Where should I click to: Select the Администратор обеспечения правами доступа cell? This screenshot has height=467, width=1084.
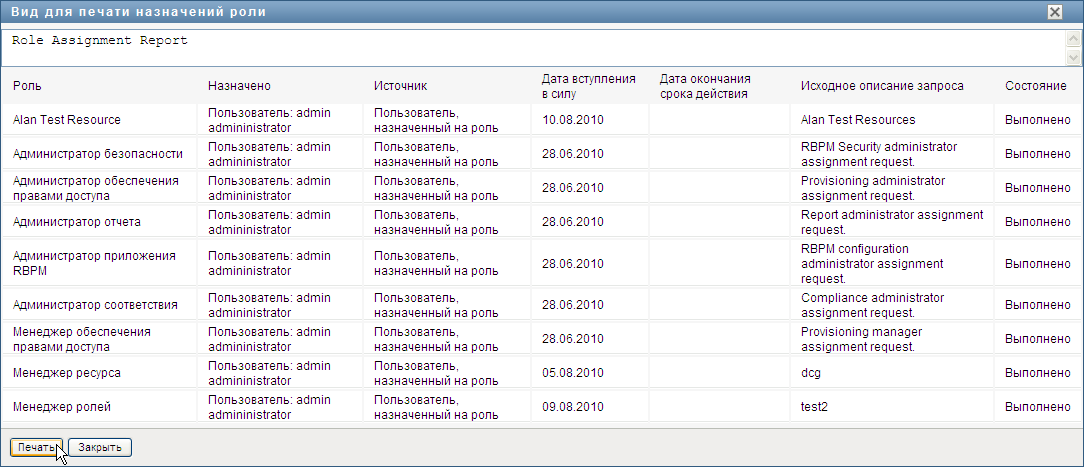point(95,187)
